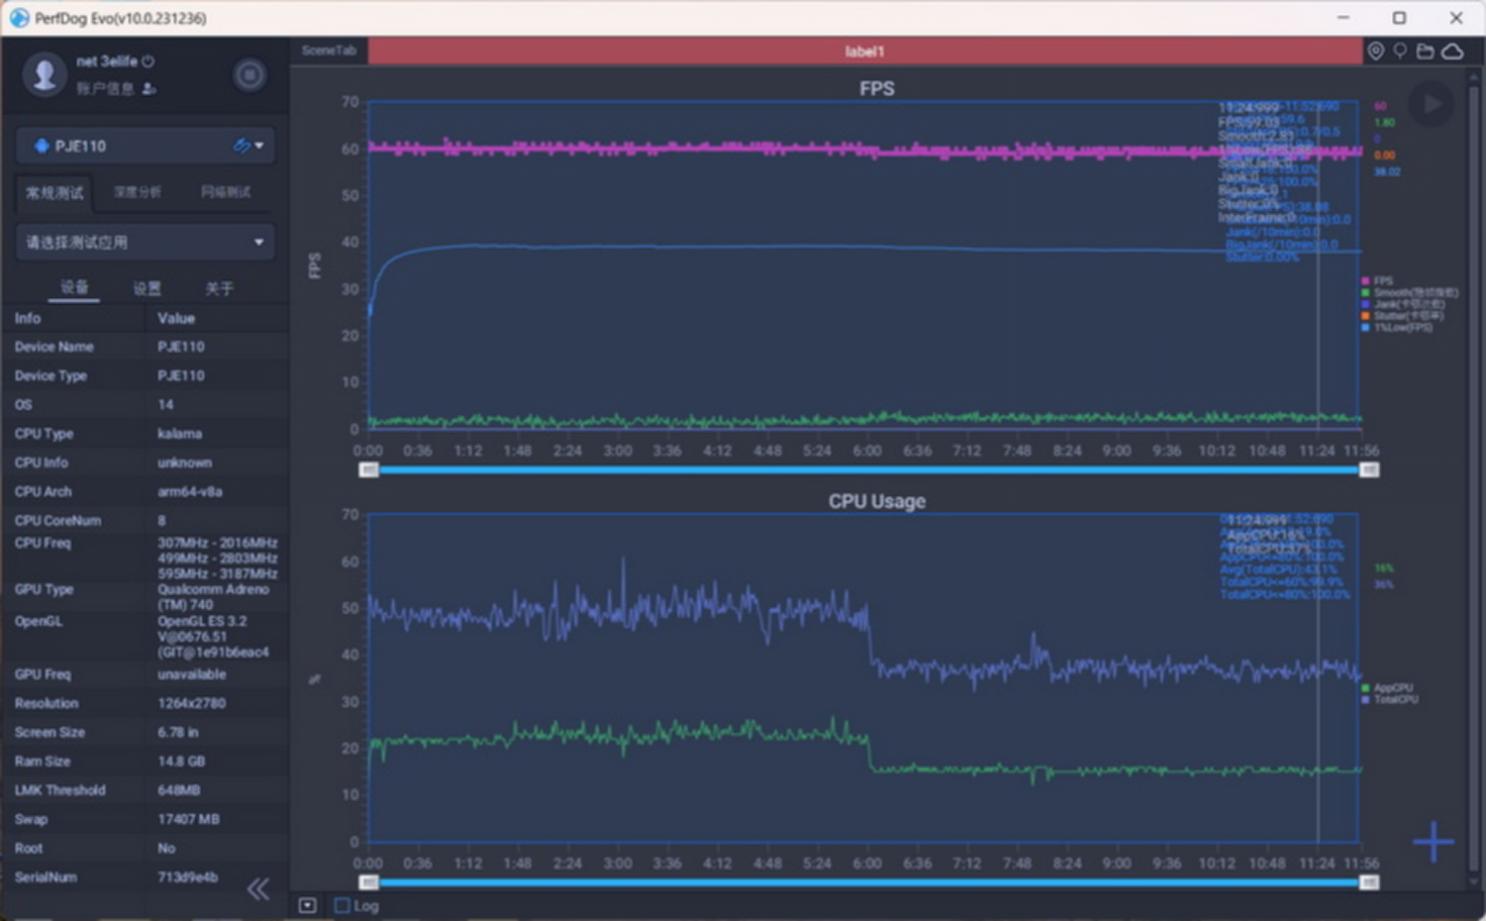Toggle the Log checkbox
The height and width of the screenshot is (921, 1486).
[342, 906]
